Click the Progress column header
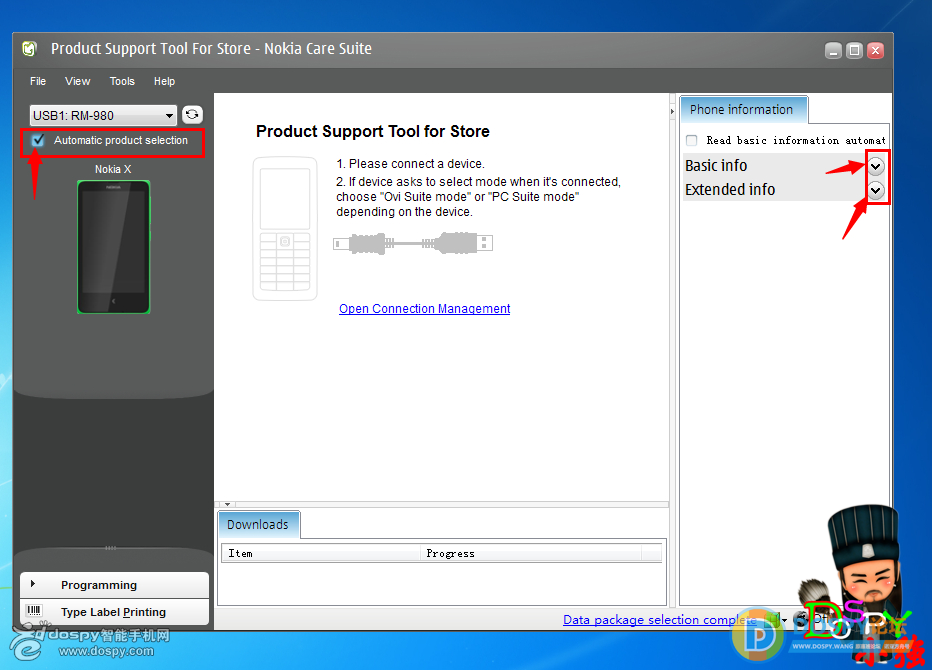Viewport: 932px width, 670px height. click(x=532, y=553)
